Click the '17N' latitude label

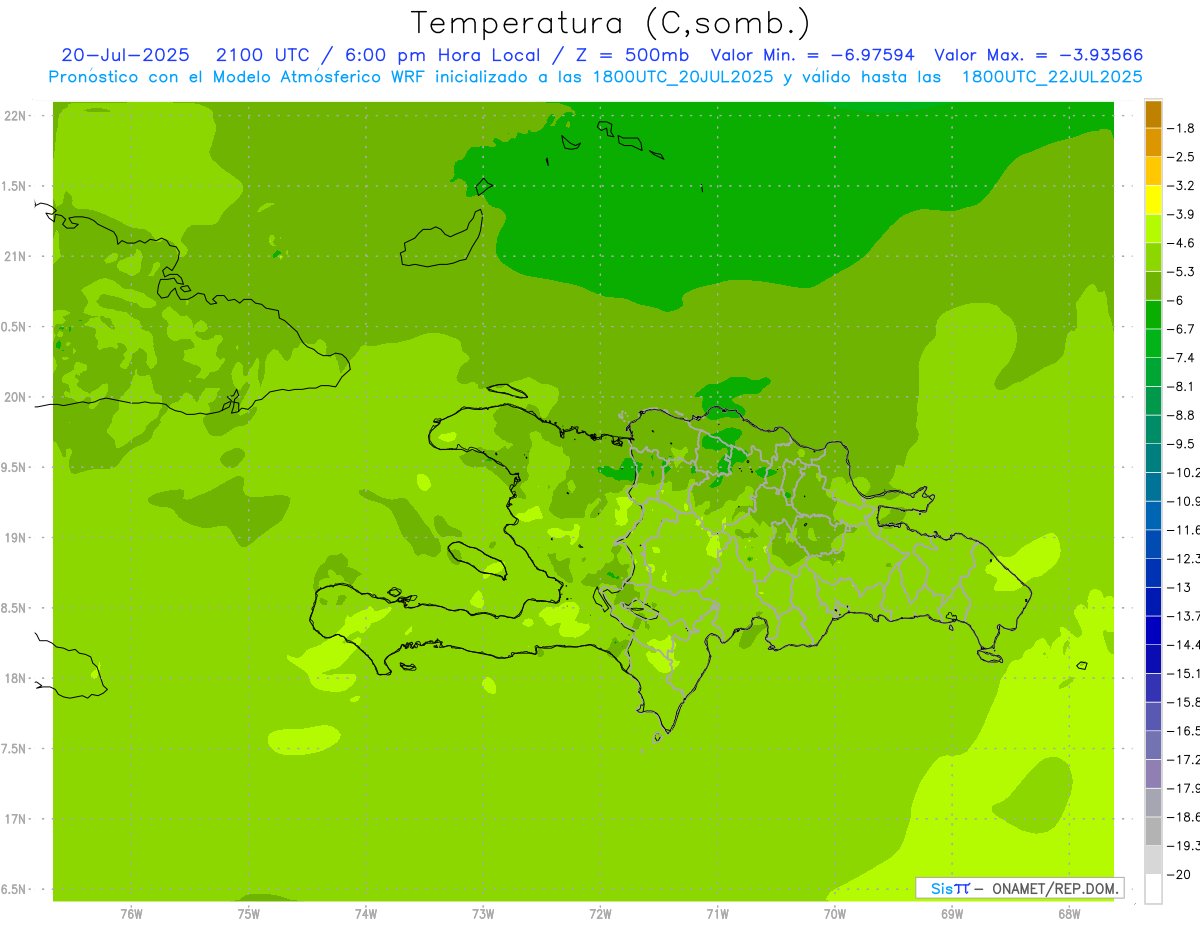(15, 819)
